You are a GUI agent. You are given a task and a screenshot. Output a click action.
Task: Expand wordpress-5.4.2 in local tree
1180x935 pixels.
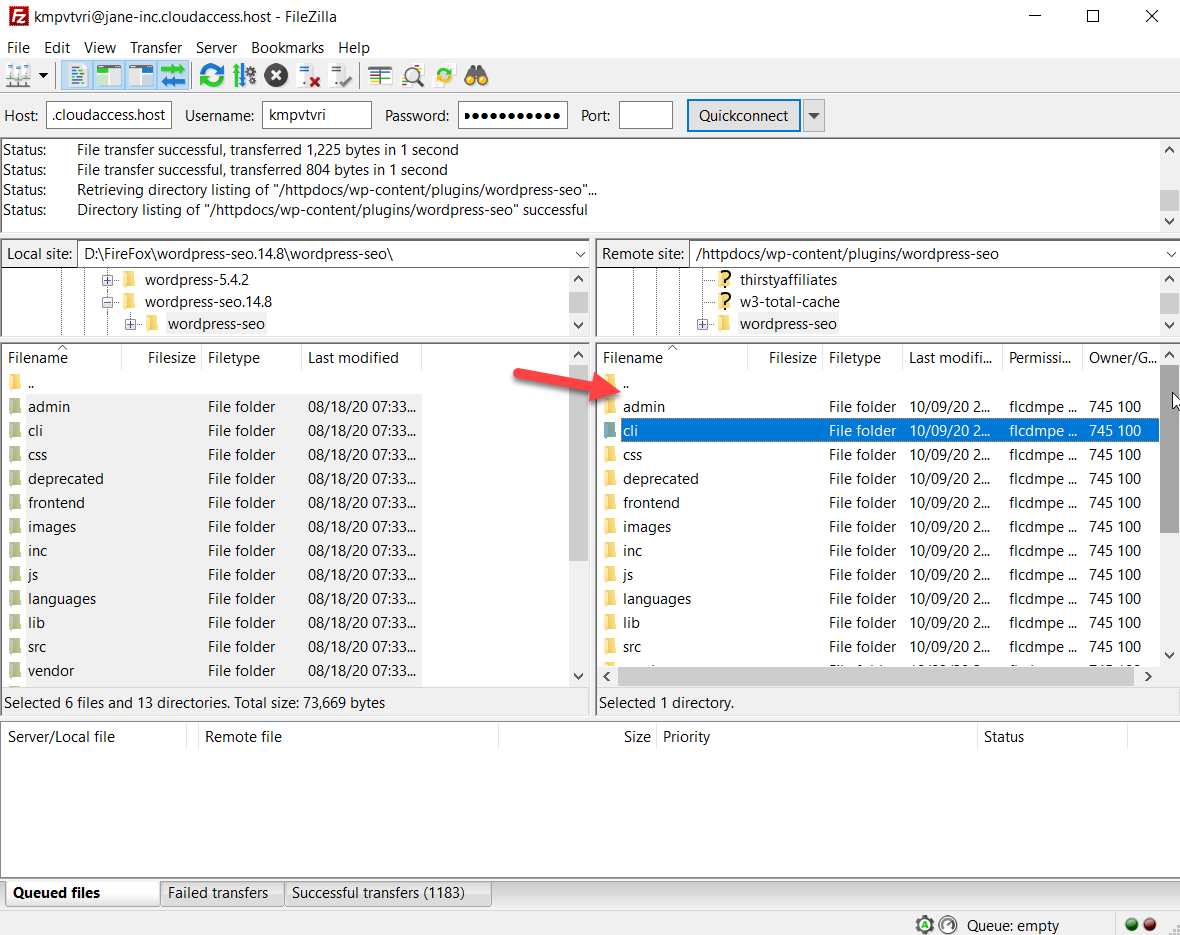(108, 280)
